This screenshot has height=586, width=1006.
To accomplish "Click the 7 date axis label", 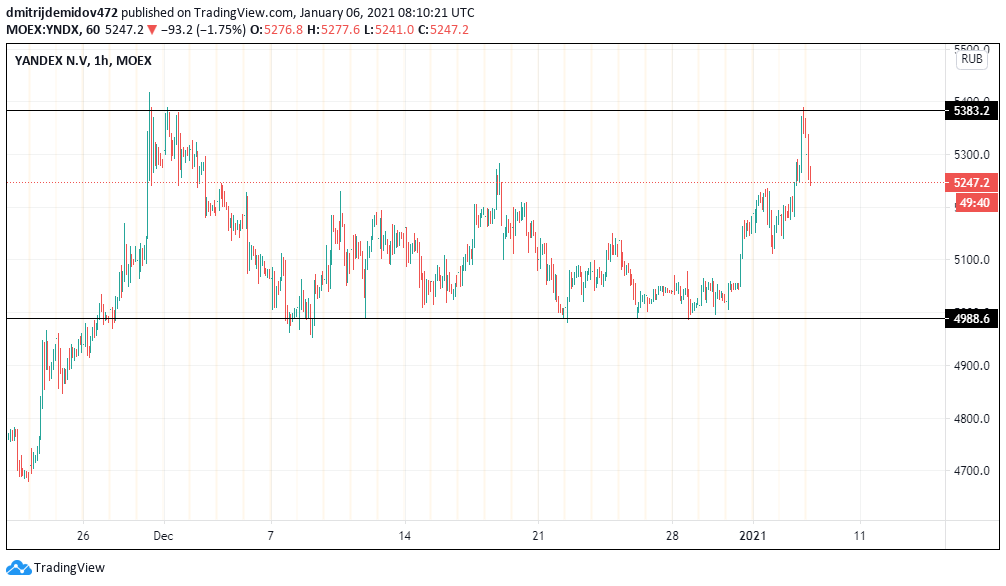I will click(x=271, y=535).
